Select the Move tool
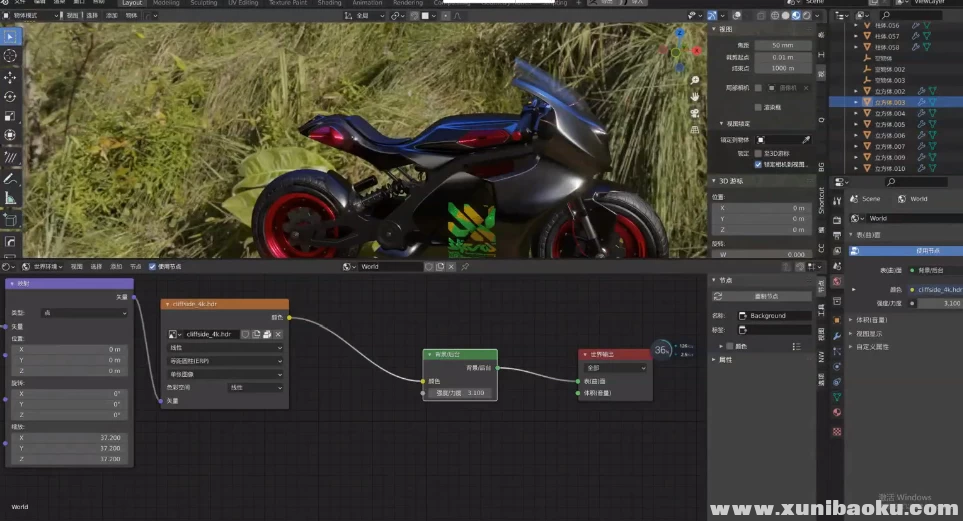 [x=10, y=77]
